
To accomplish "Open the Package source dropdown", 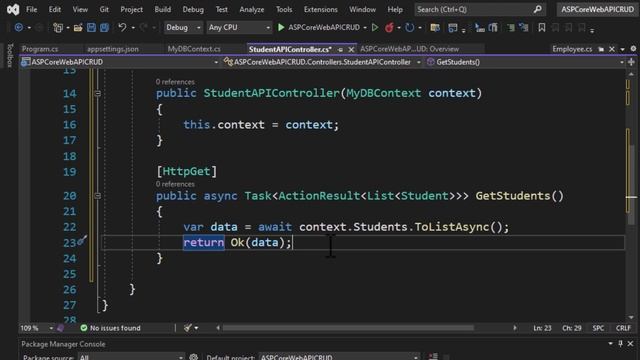I will pos(131,357).
